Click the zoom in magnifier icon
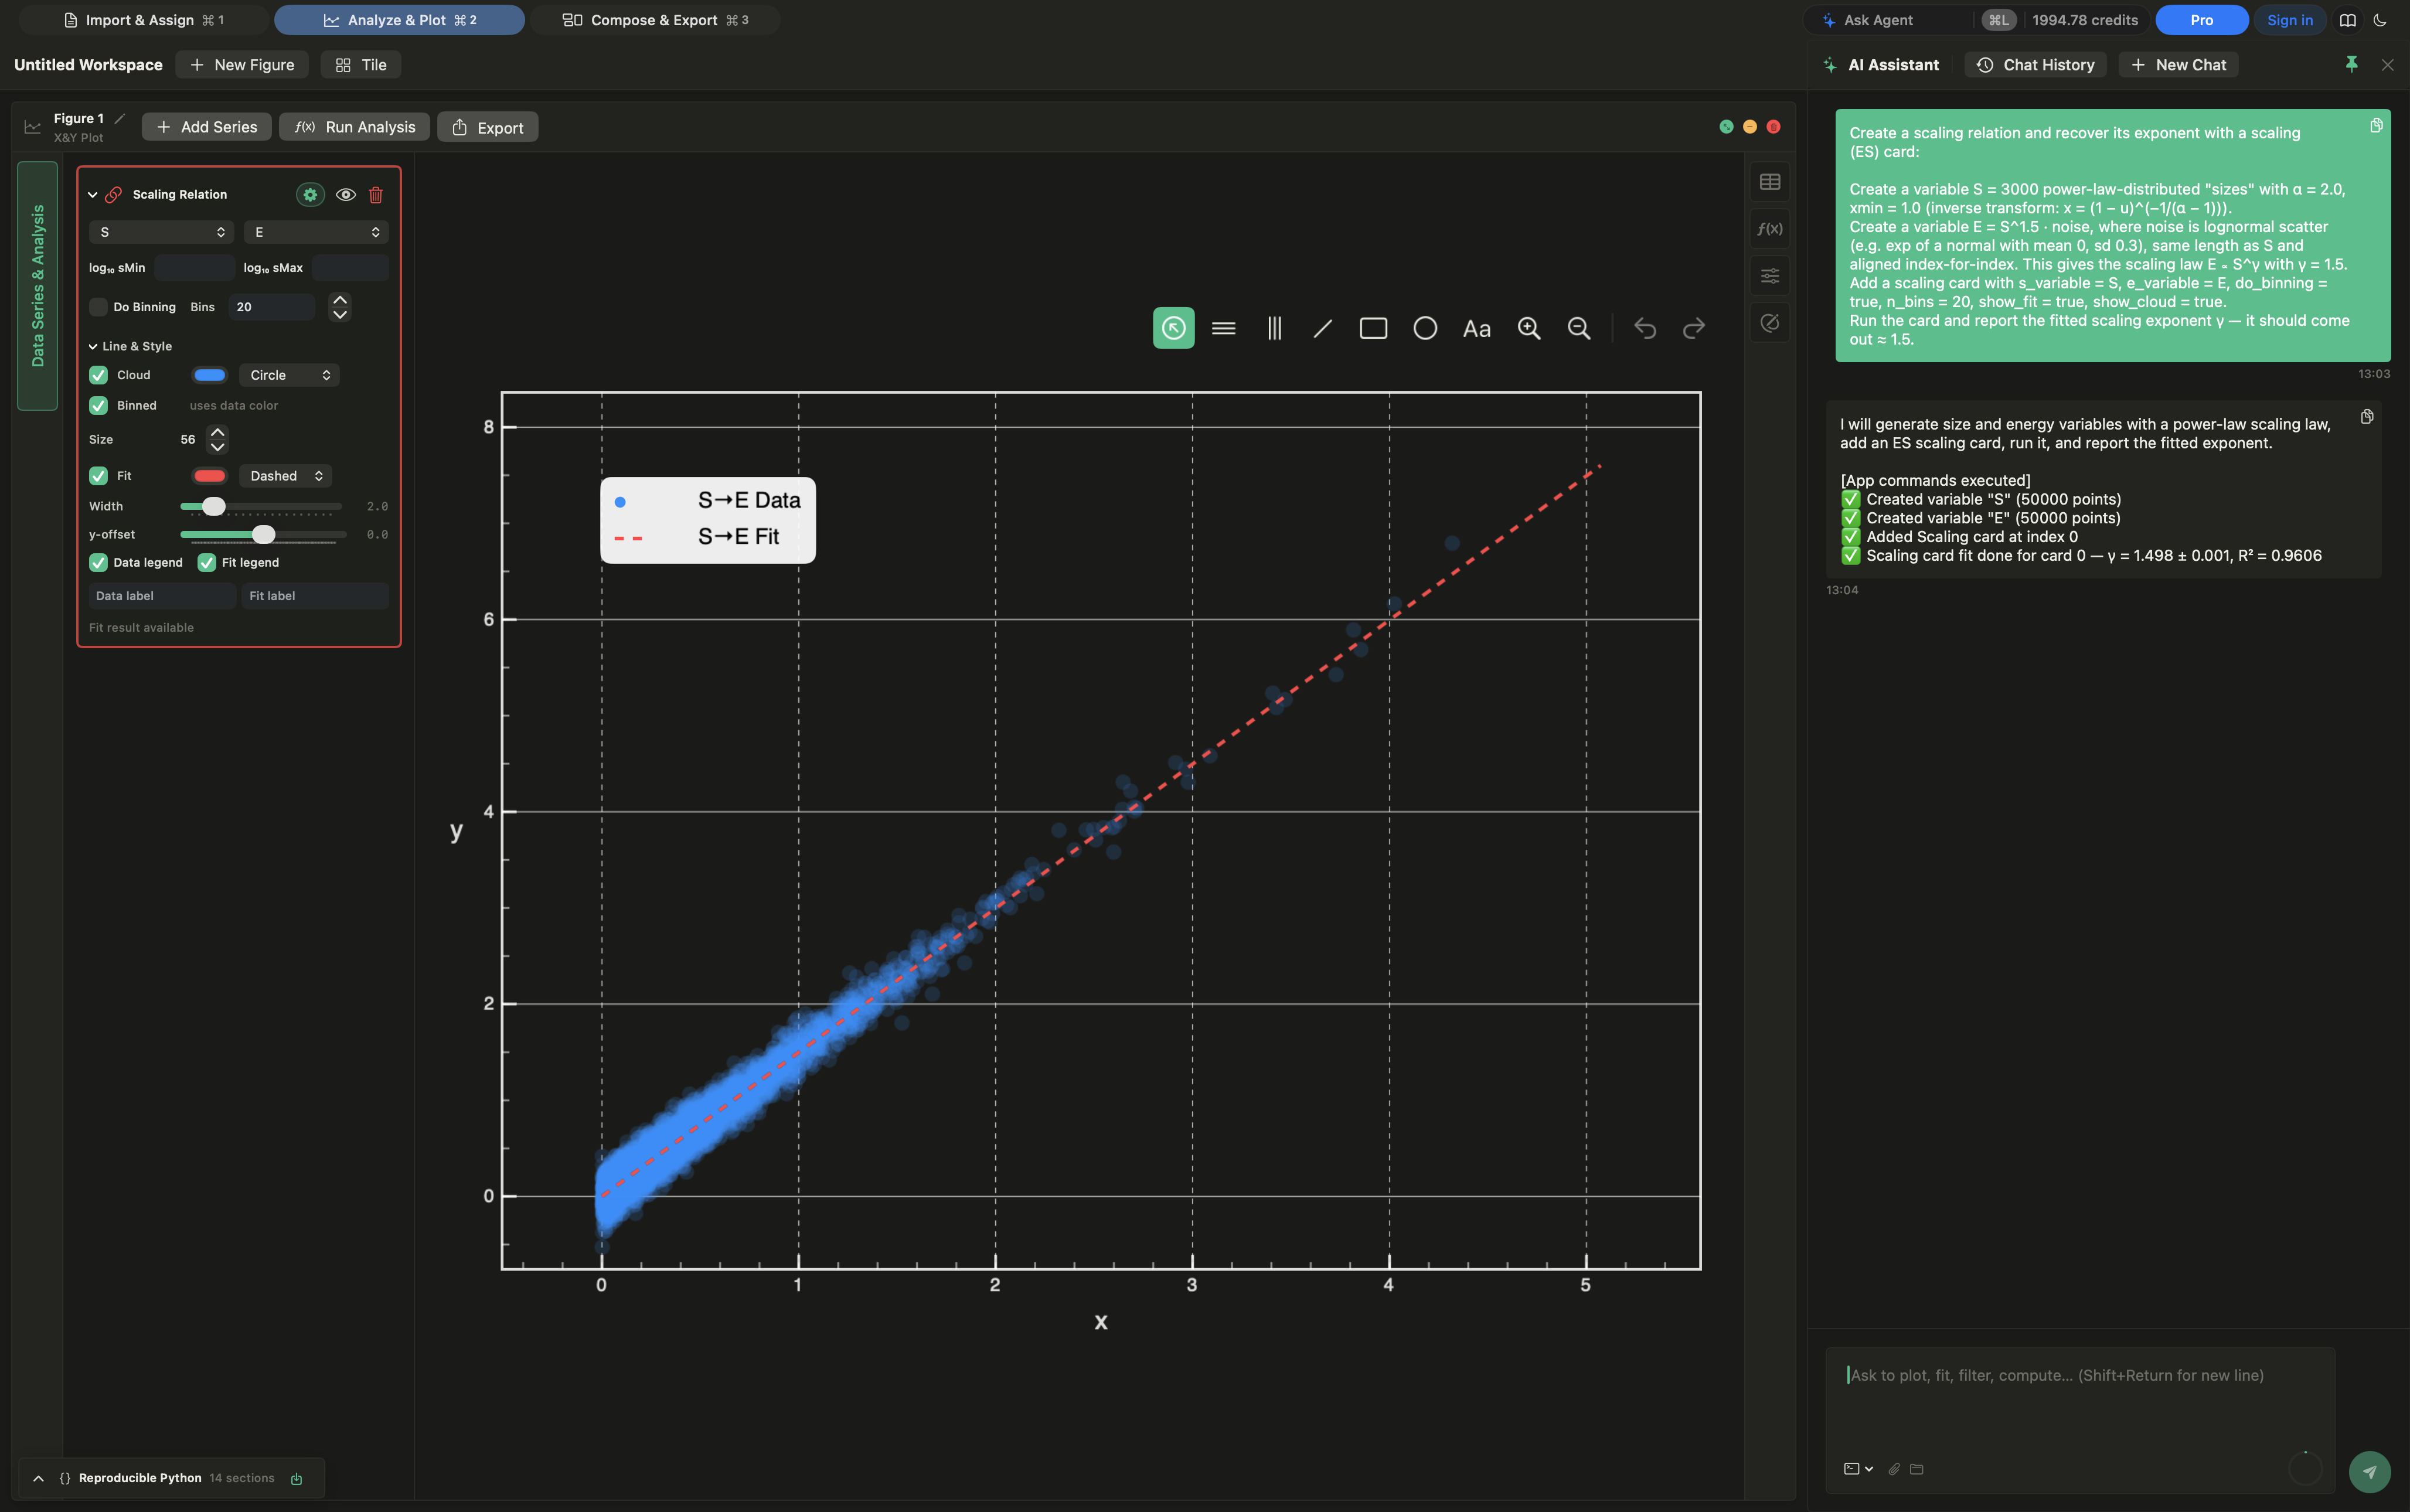Screen dimensions: 2410x1512 [x=1528, y=328]
